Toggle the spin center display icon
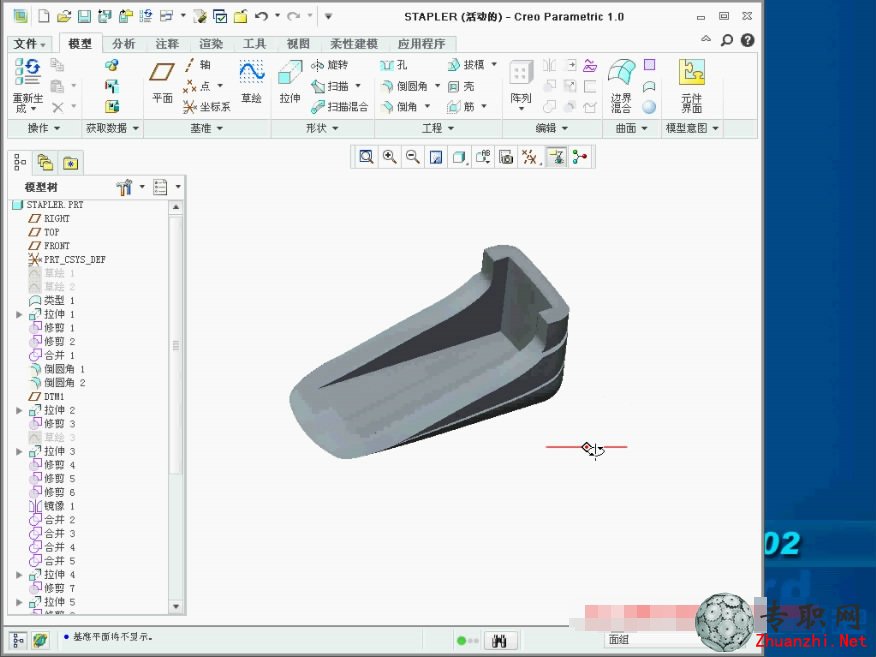The height and width of the screenshot is (657, 876). 580,158
